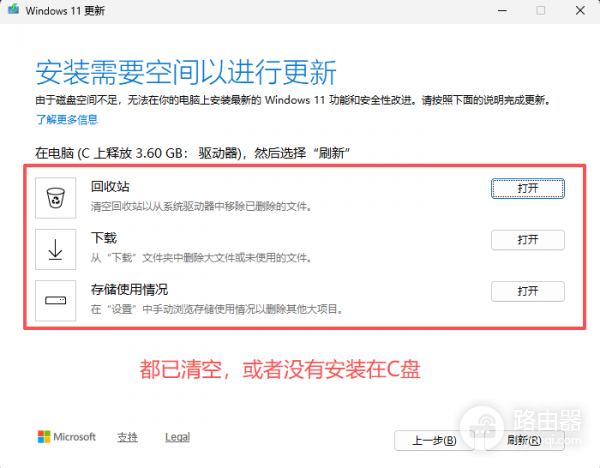Go back with the 上一步(B) button

(434, 440)
